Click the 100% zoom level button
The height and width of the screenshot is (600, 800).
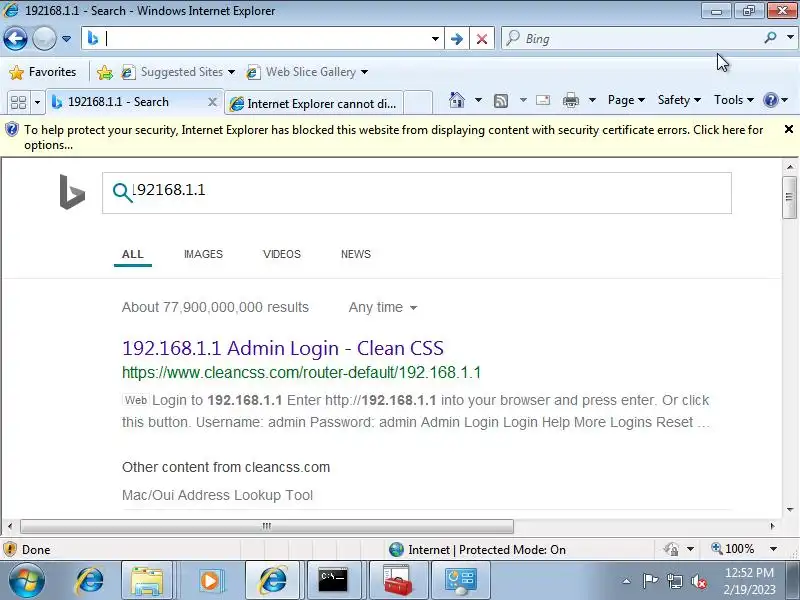733,549
